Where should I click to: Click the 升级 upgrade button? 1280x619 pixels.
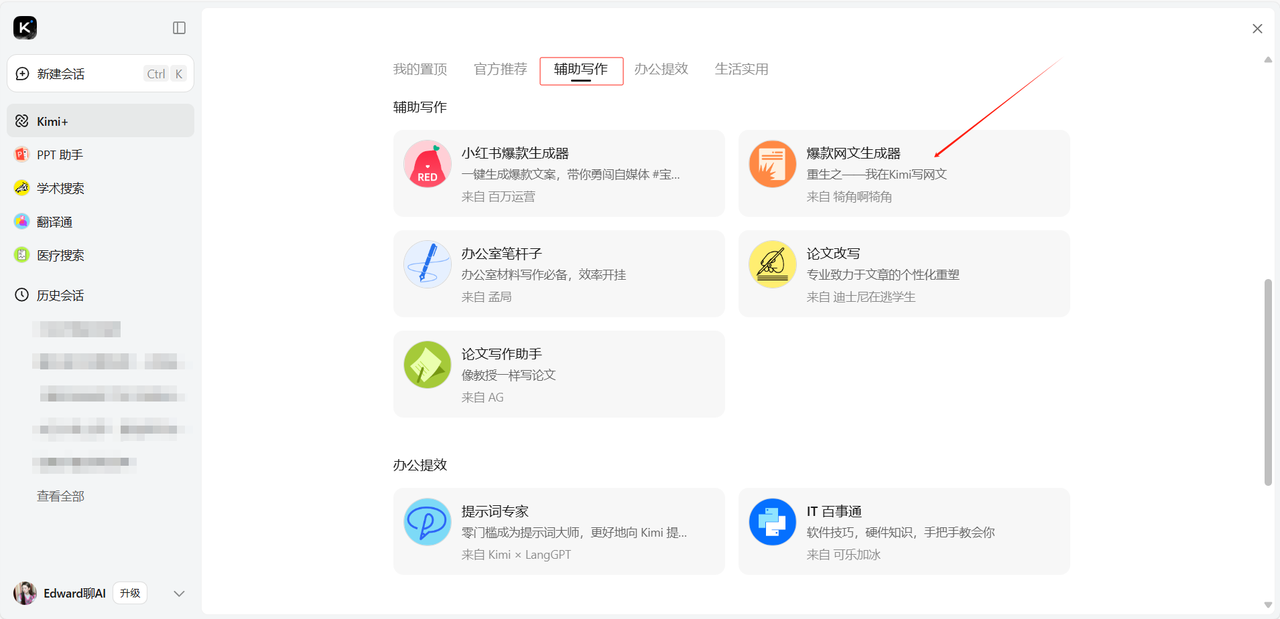tap(130, 593)
